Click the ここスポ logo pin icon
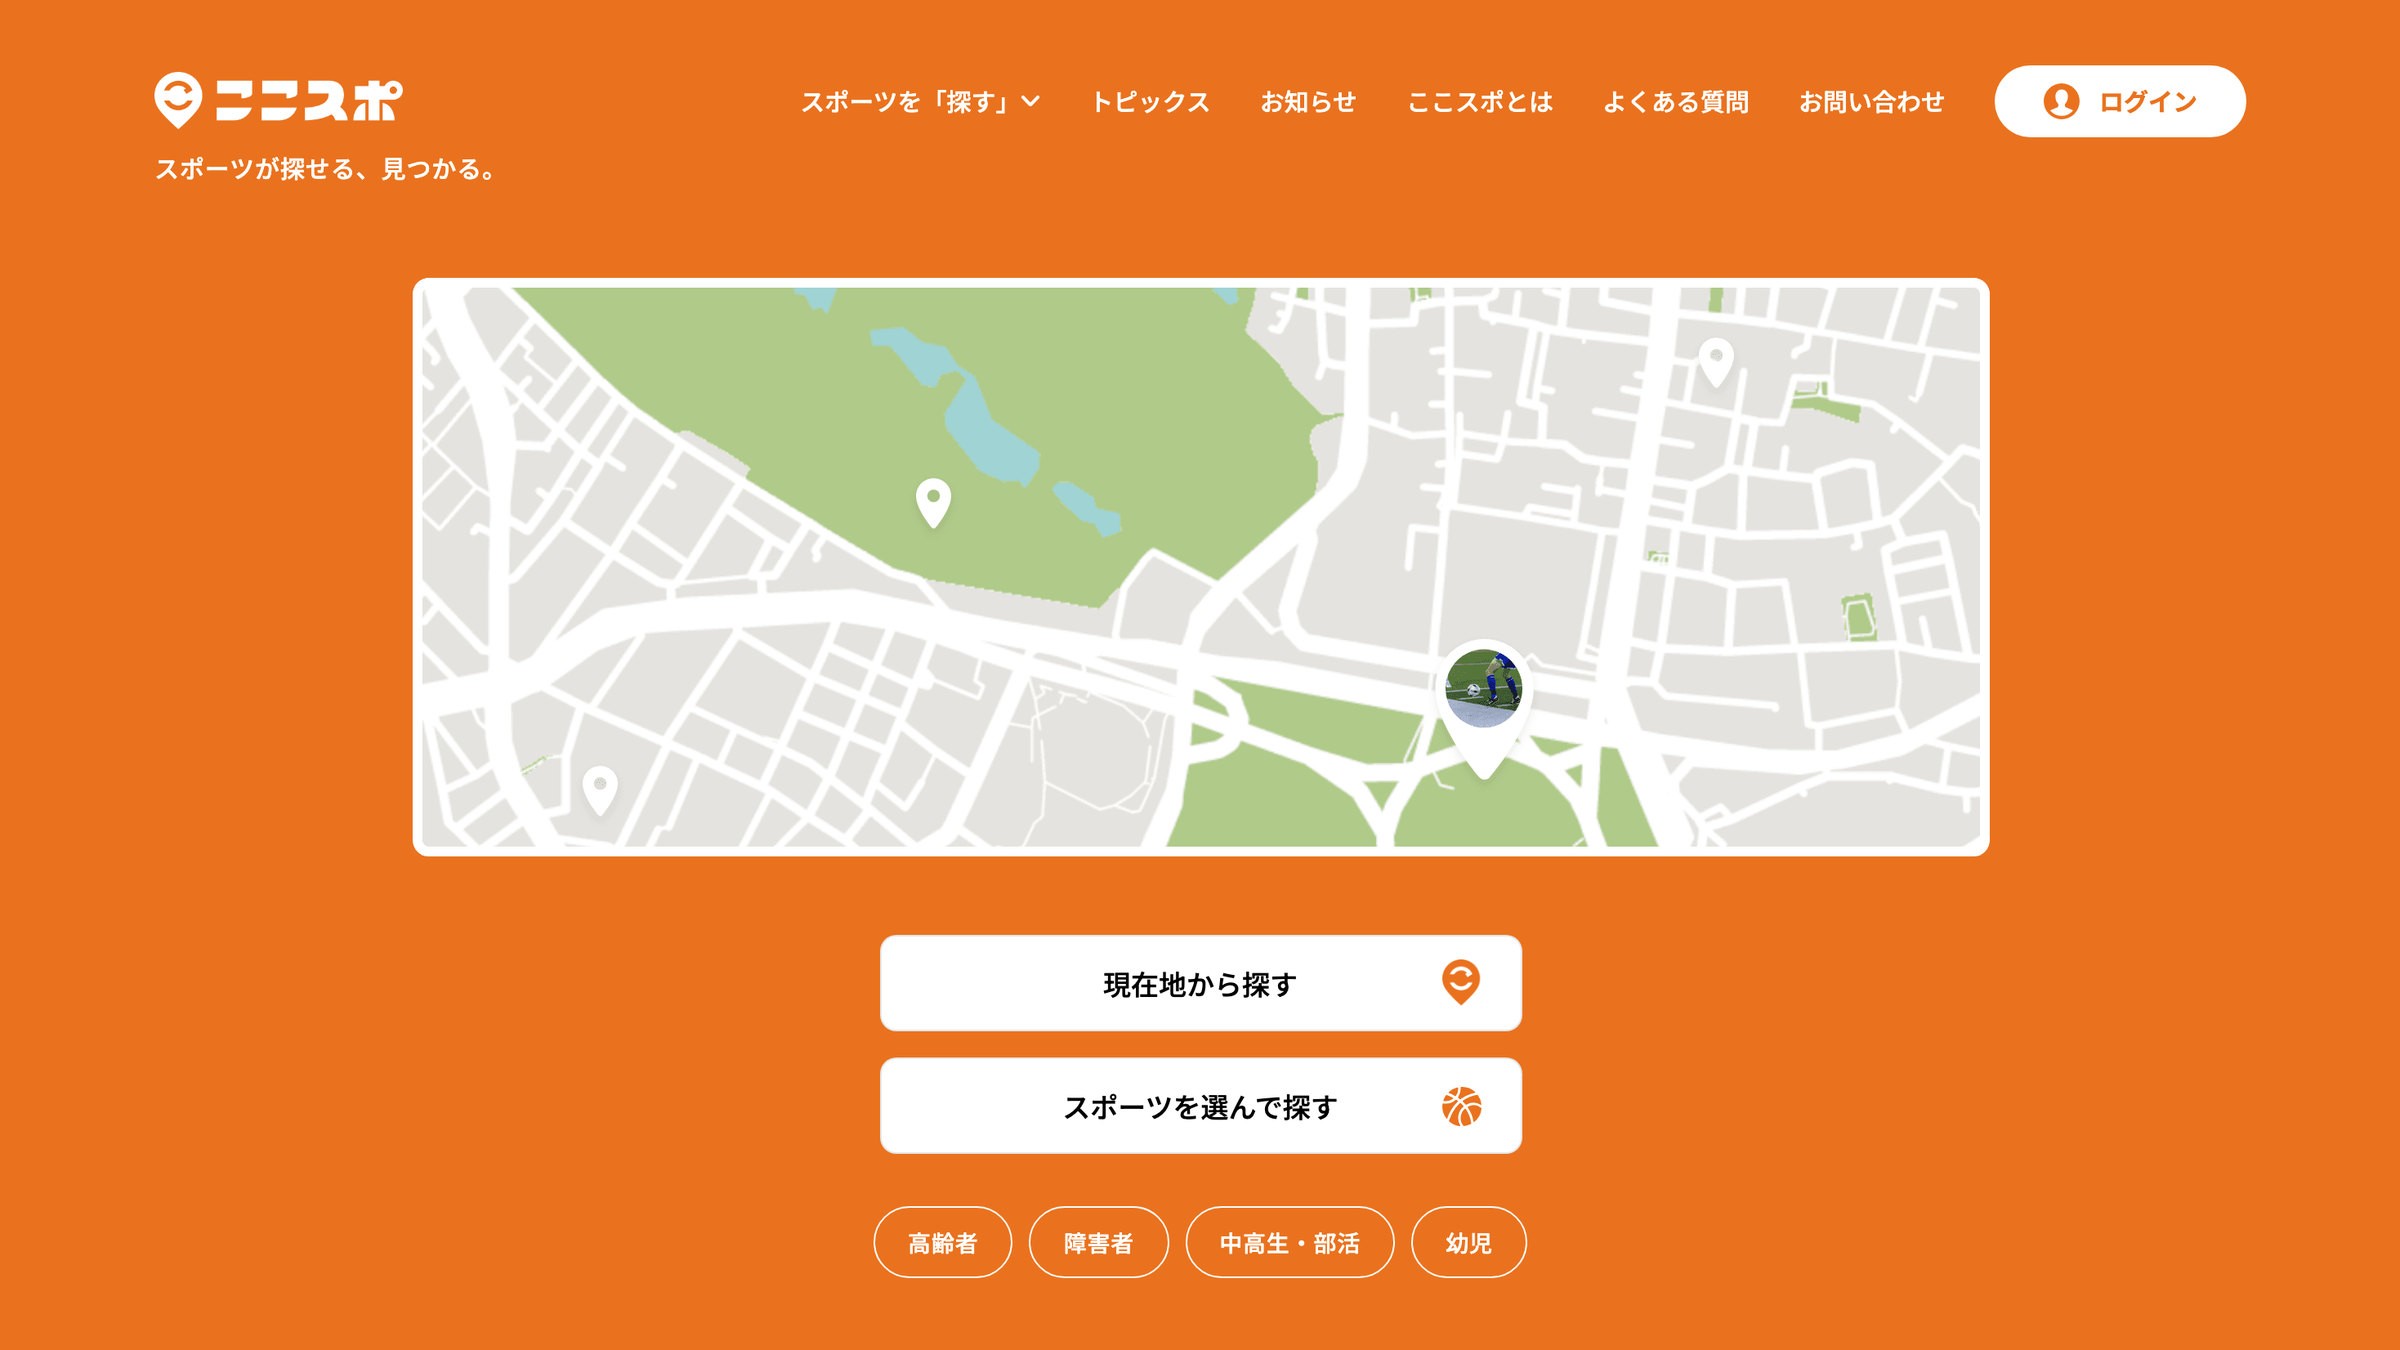Screen dimensions: 2400x1350 (x=178, y=100)
